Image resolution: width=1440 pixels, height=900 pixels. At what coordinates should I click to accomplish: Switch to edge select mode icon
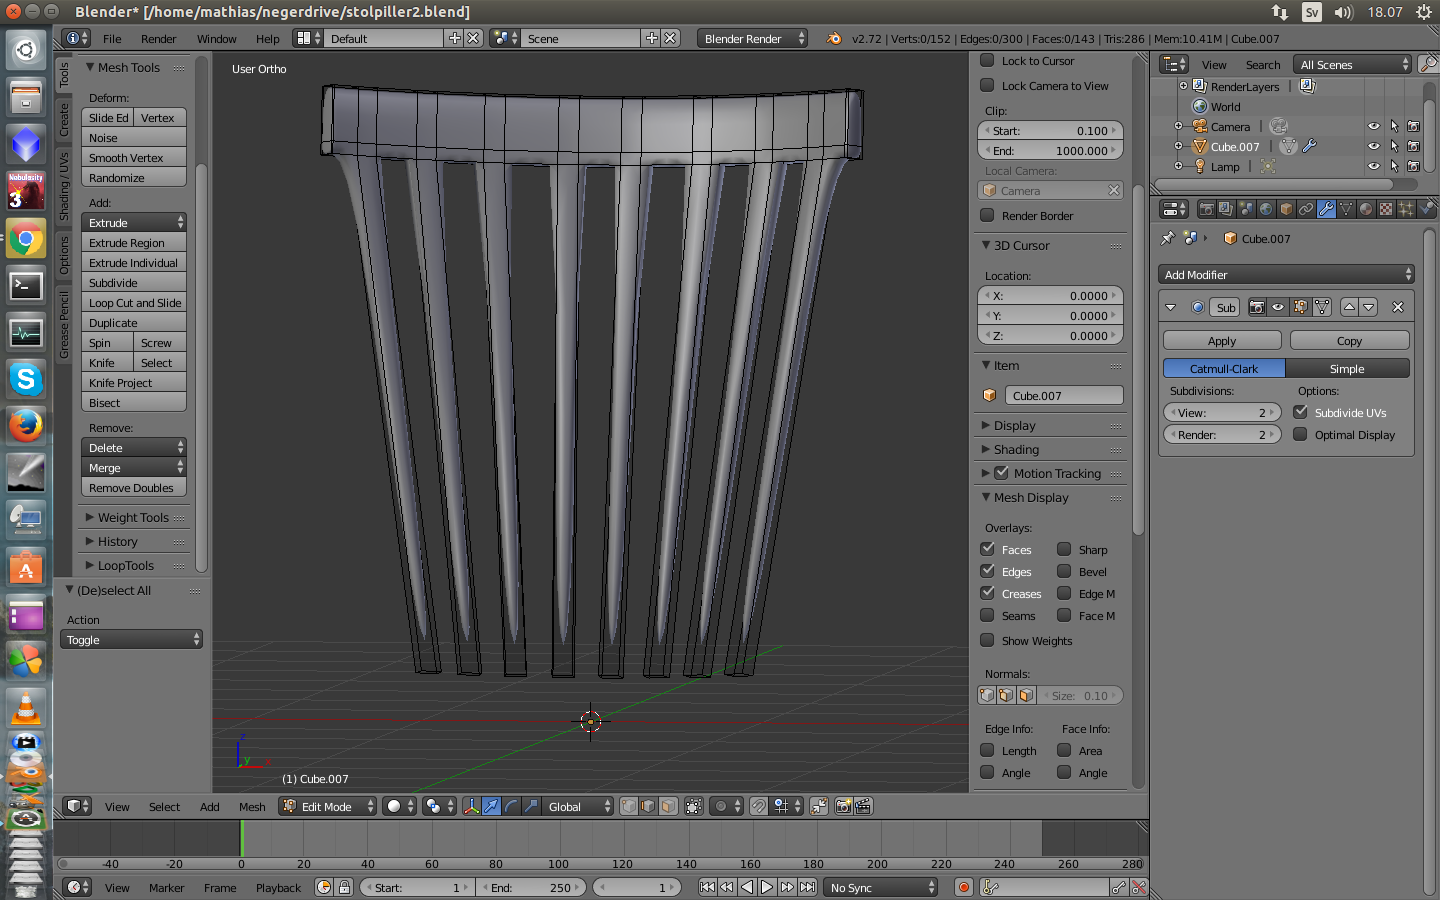[x=648, y=806]
